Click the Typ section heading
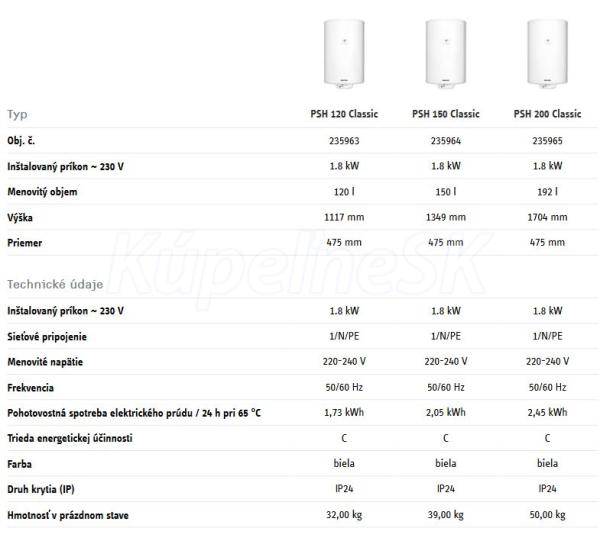 [17, 114]
